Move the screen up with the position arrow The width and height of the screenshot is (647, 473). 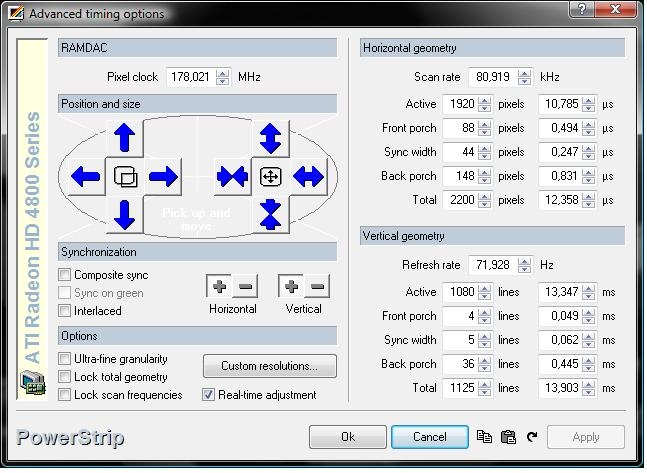125,138
